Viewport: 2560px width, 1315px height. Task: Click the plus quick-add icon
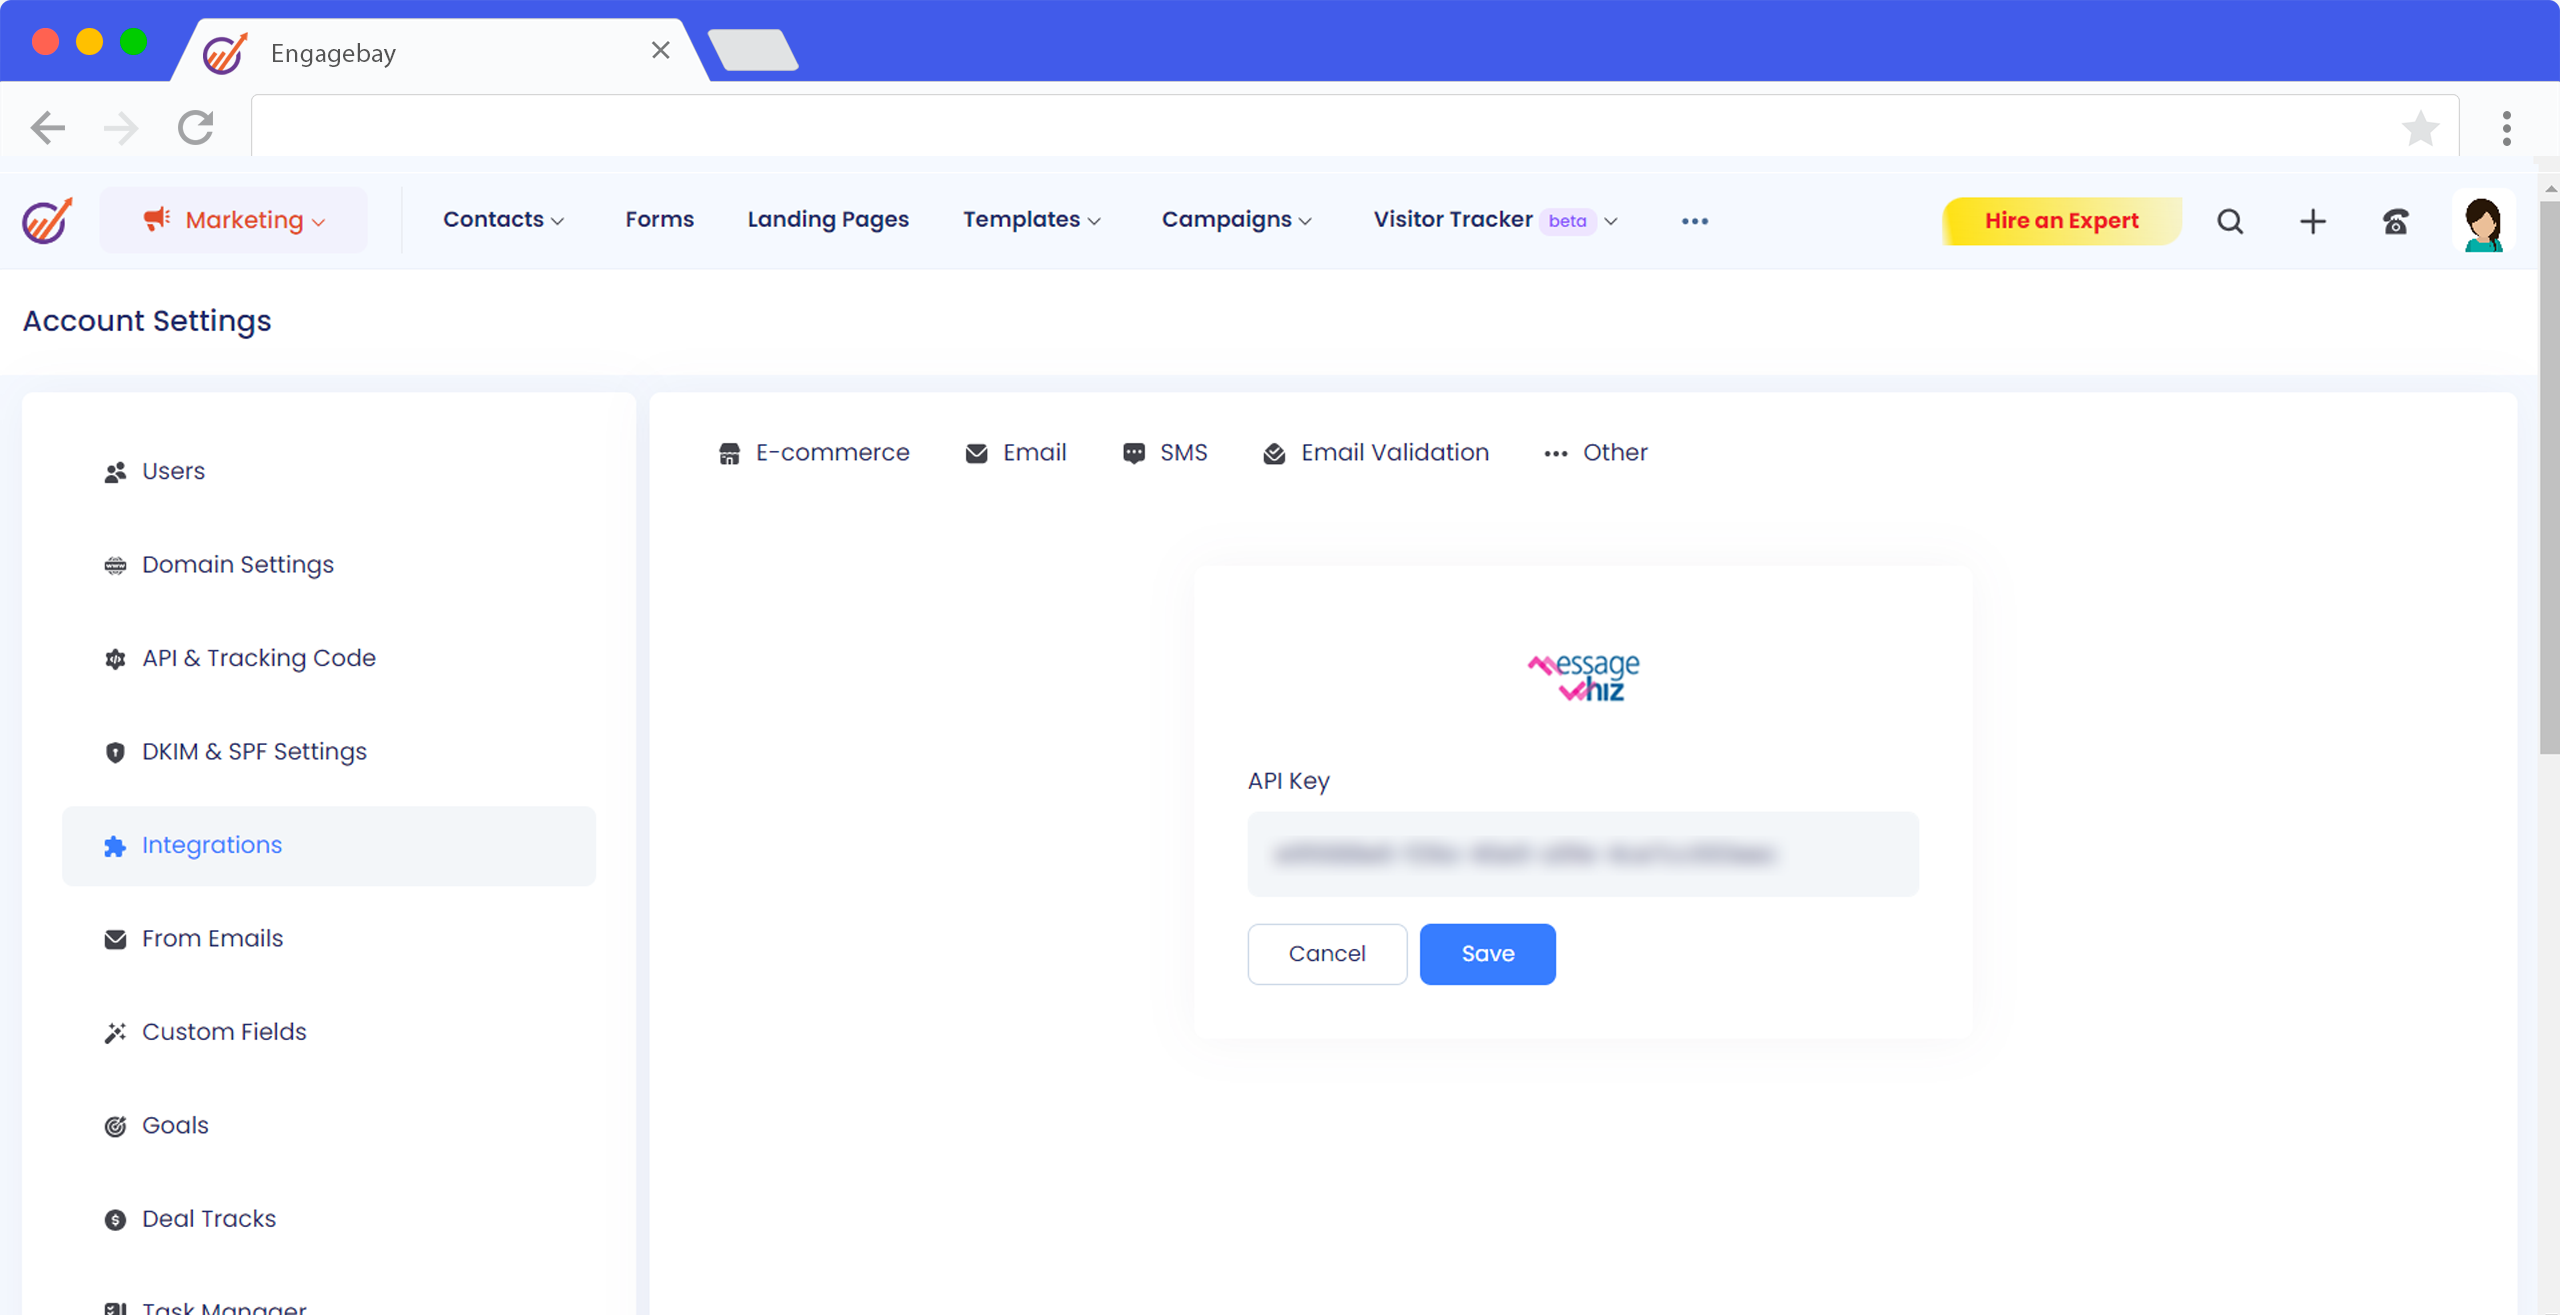2313,221
